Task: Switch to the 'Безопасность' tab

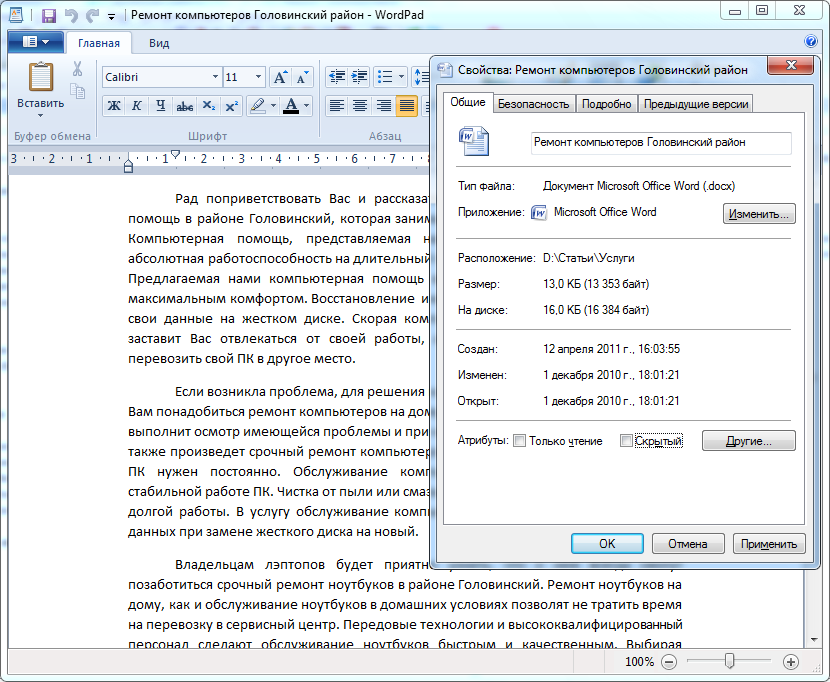Action: click(534, 104)
